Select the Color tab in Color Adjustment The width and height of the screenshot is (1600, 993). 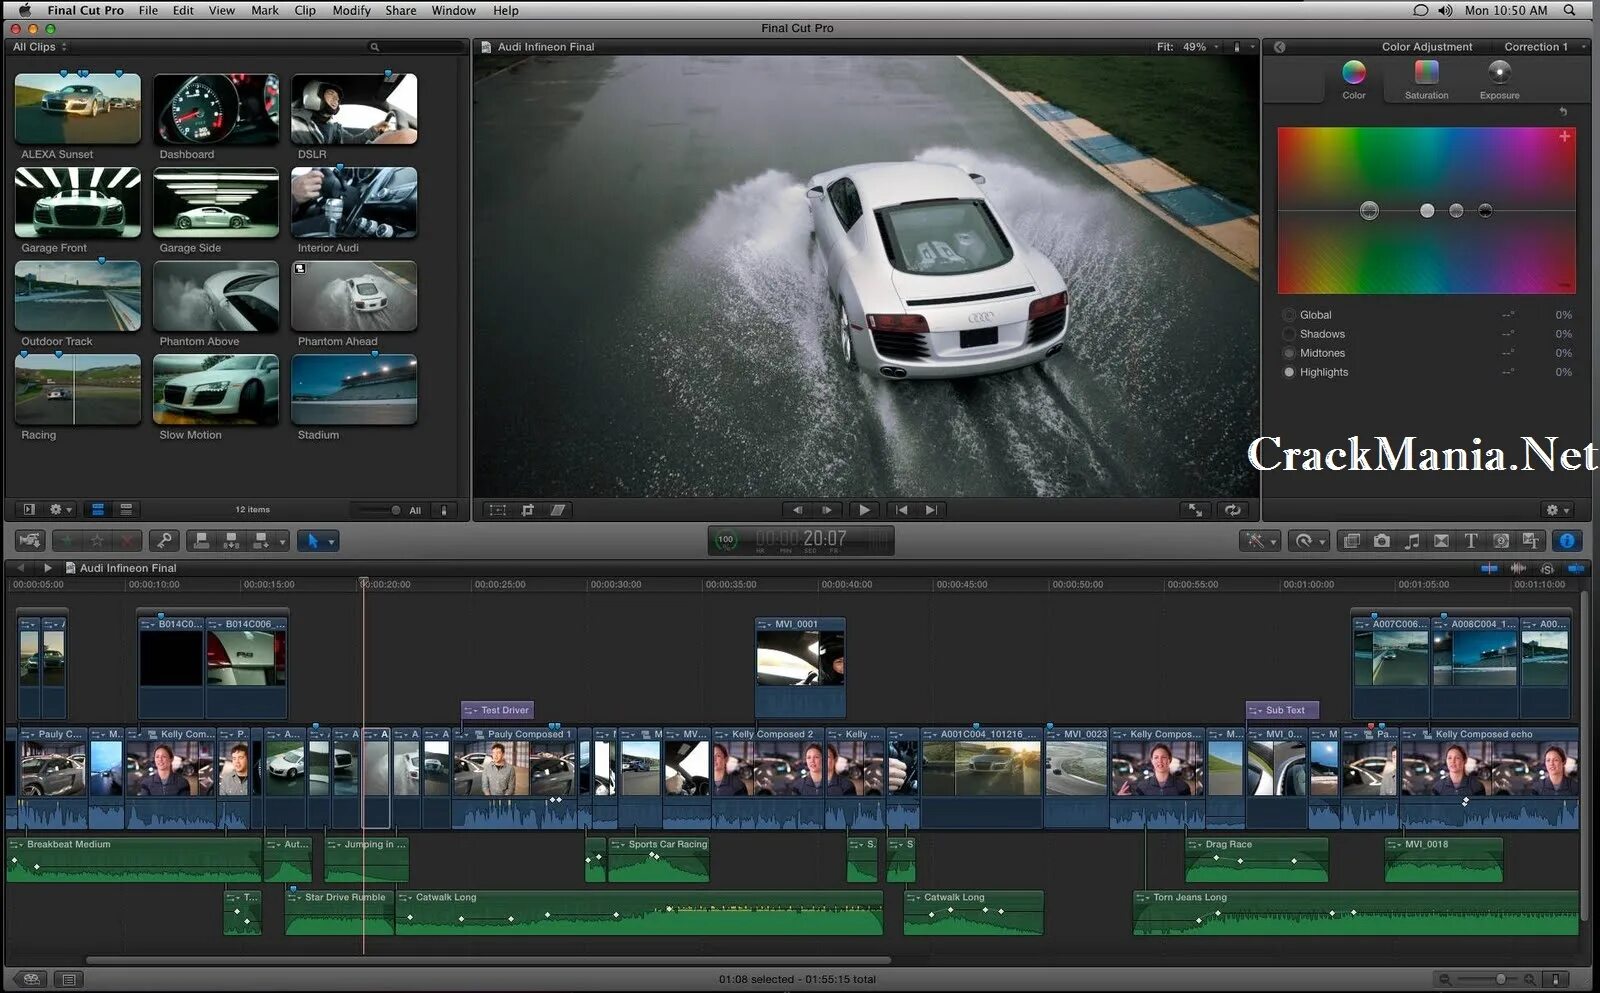(x=1354, y=80)
